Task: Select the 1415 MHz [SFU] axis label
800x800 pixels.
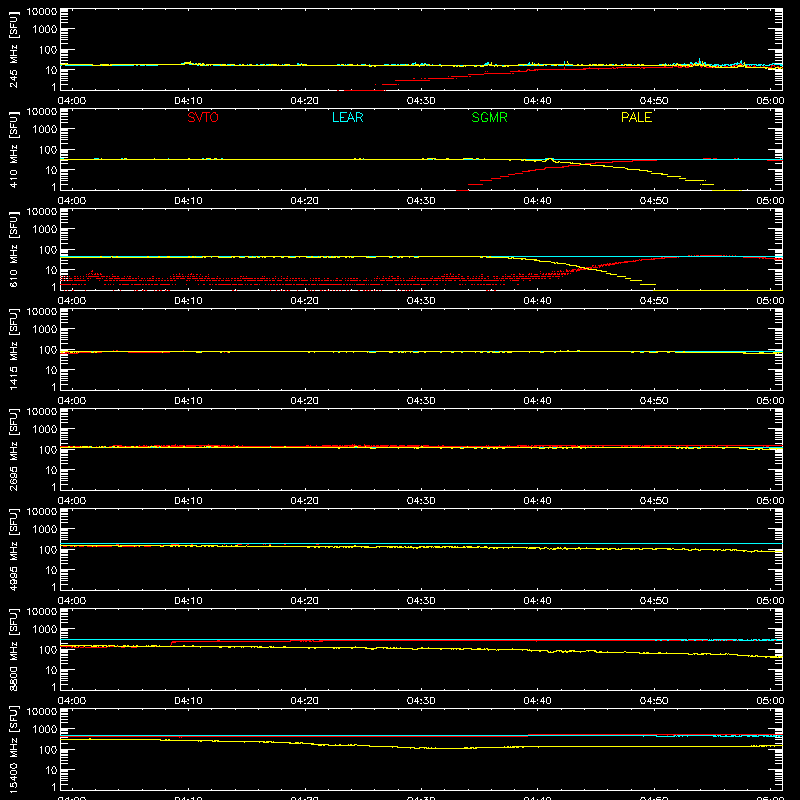Action: tap(13, 349)
